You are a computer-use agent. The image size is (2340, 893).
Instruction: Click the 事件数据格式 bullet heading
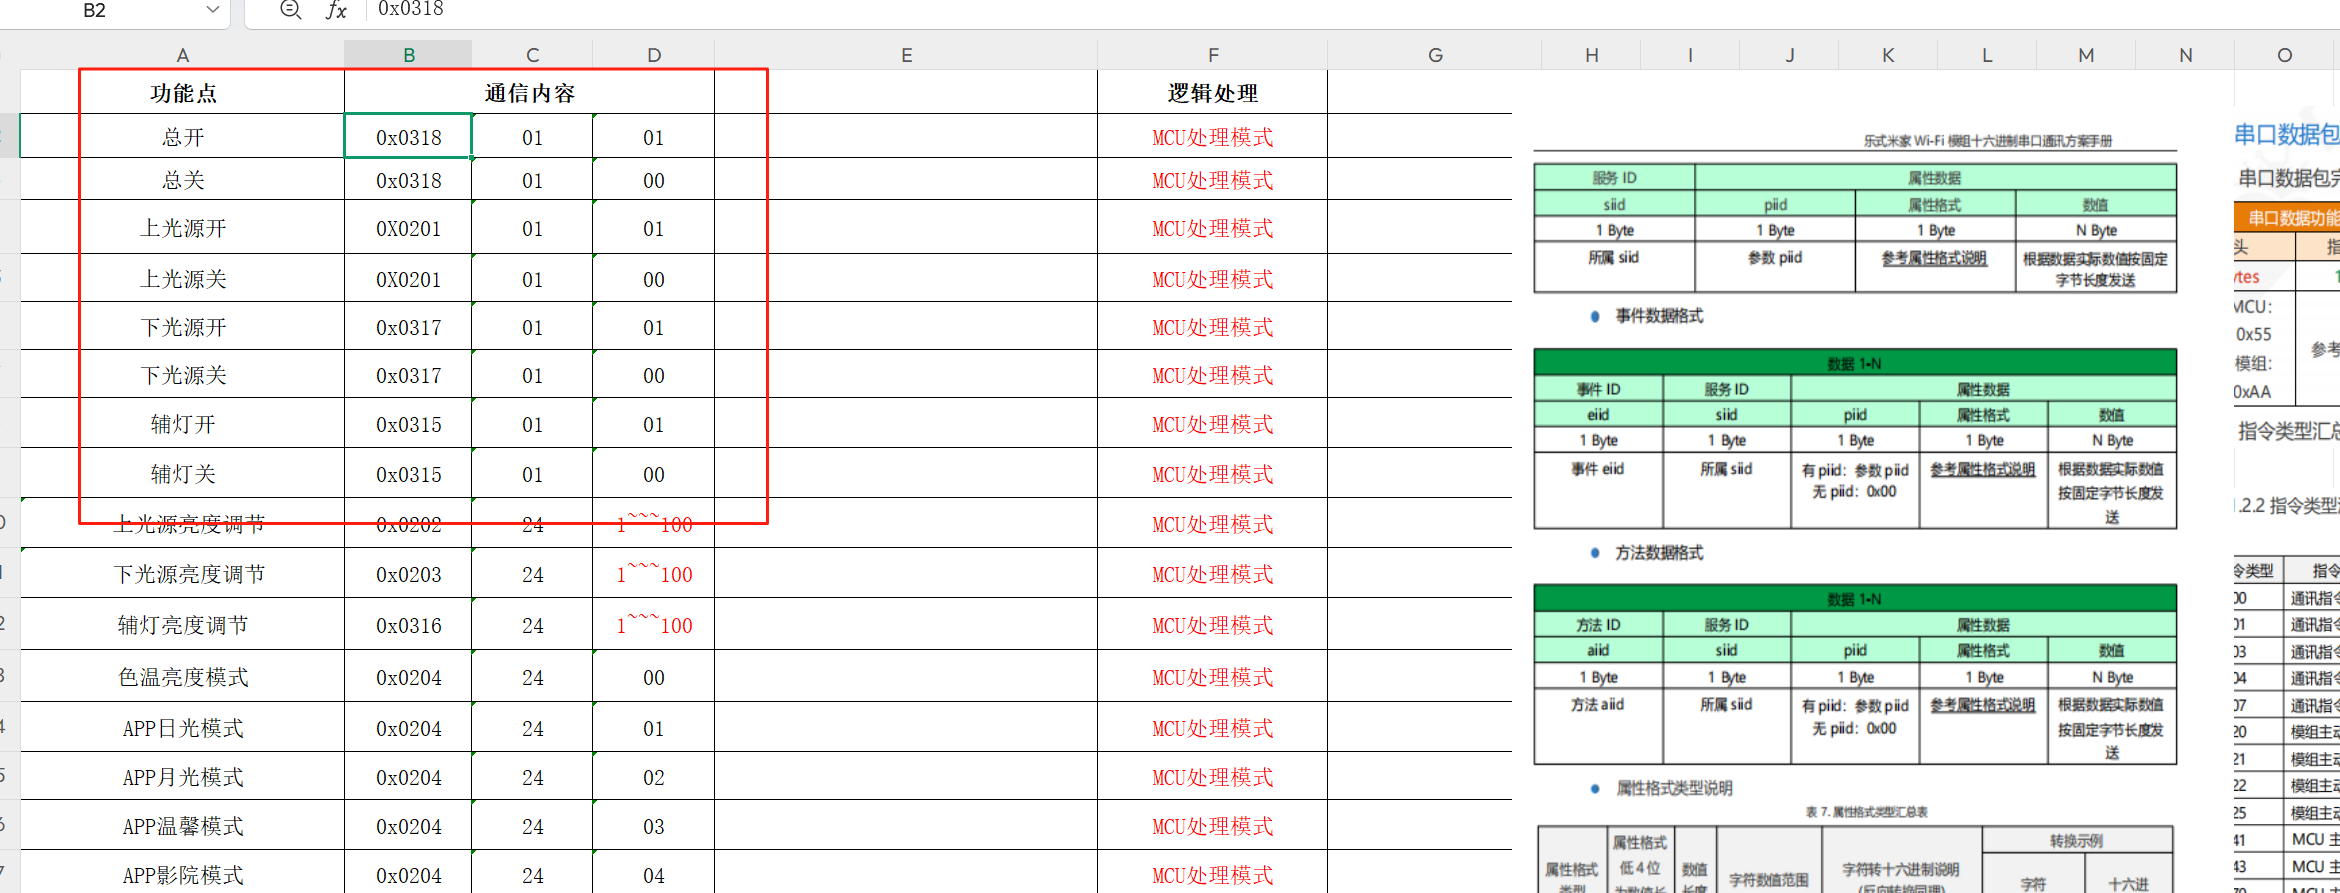[1659, 316]
